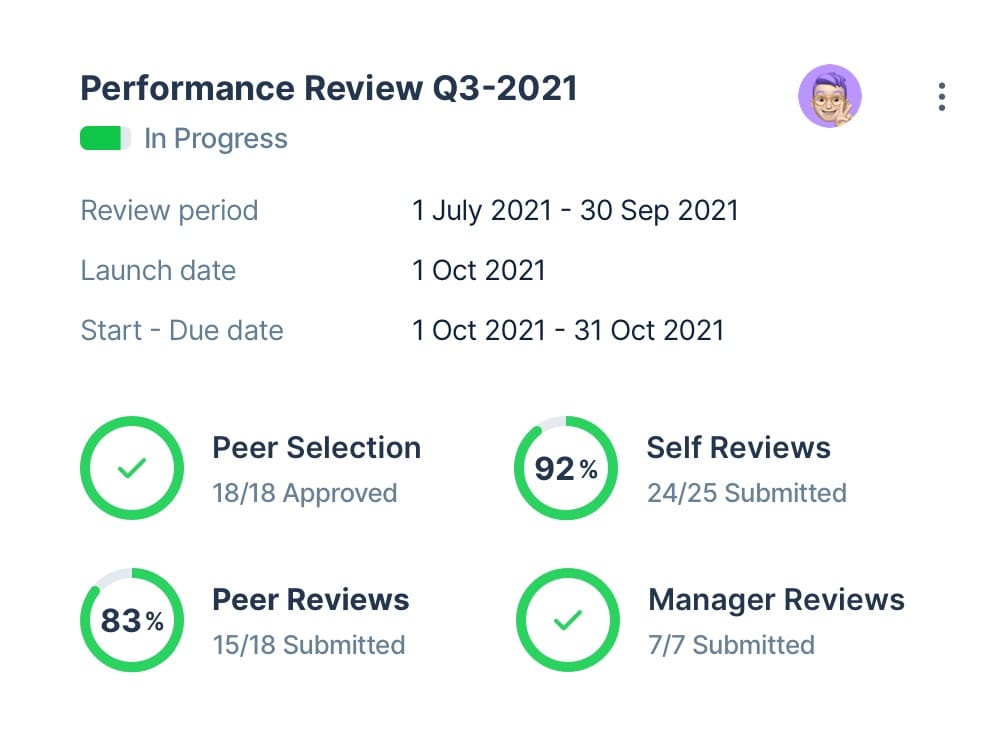
Task: Click the Launch date value 1 Oct 2021
Action: [x=478, y=270]
